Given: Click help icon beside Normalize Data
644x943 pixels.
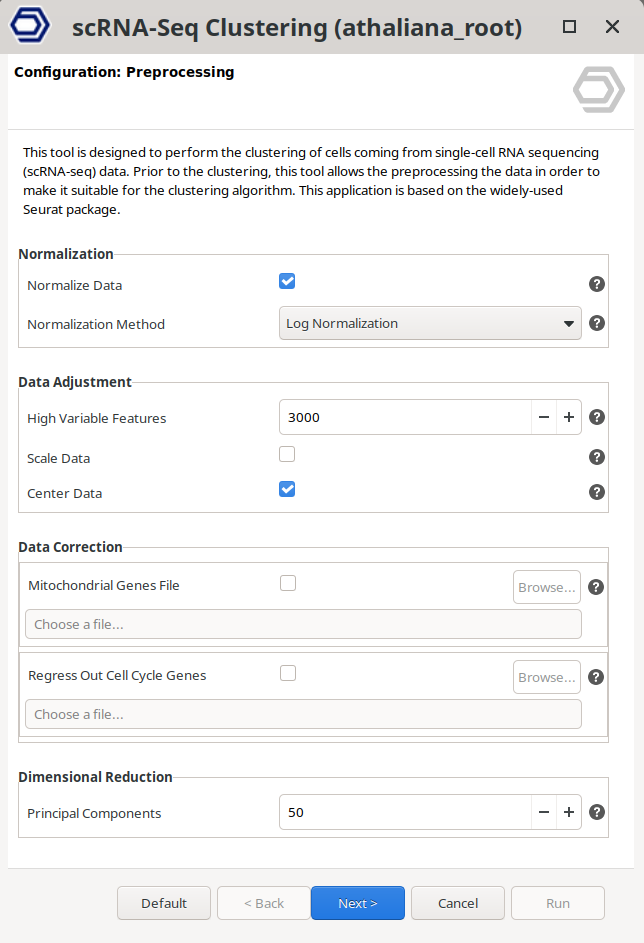Looking at the screenshot, I should 597,284.
